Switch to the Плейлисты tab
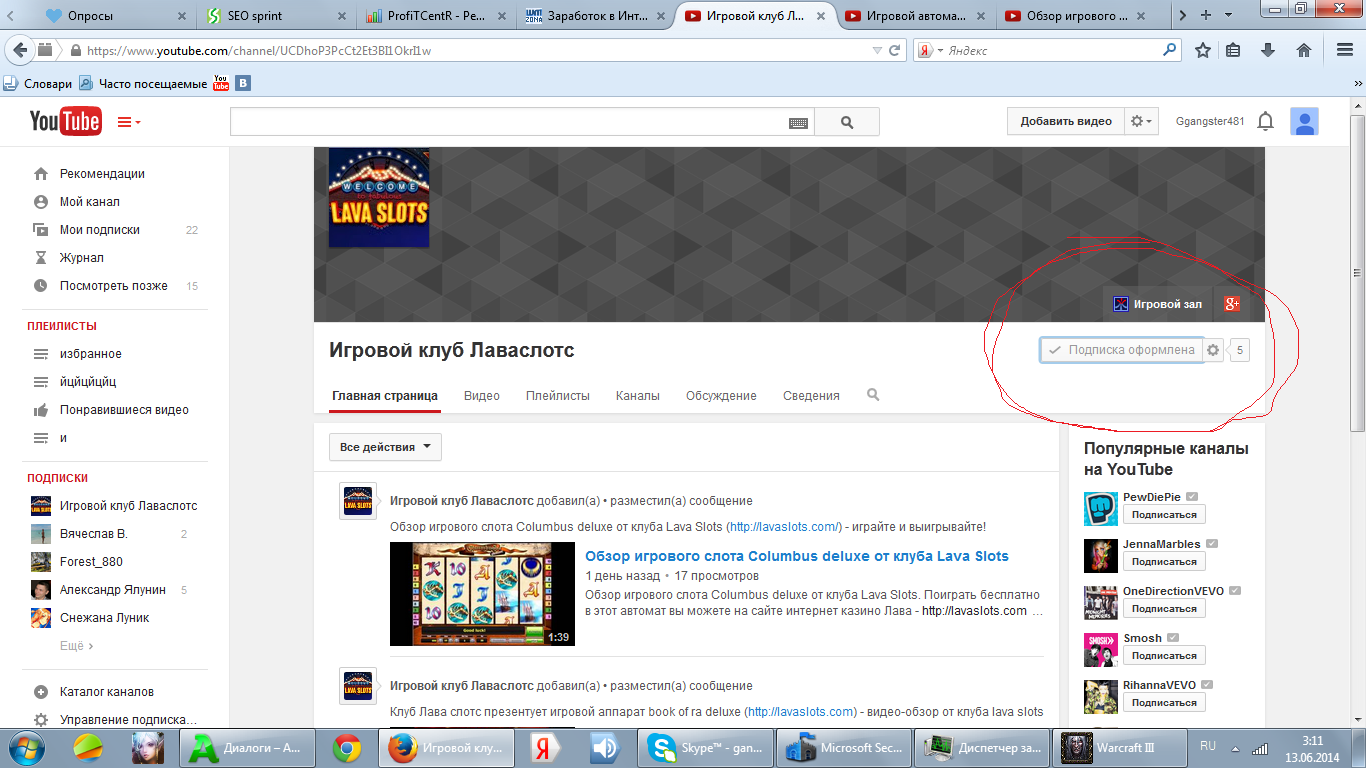Image resolution: width=1366 pixels, height=768 pixels. pos(558,396)
